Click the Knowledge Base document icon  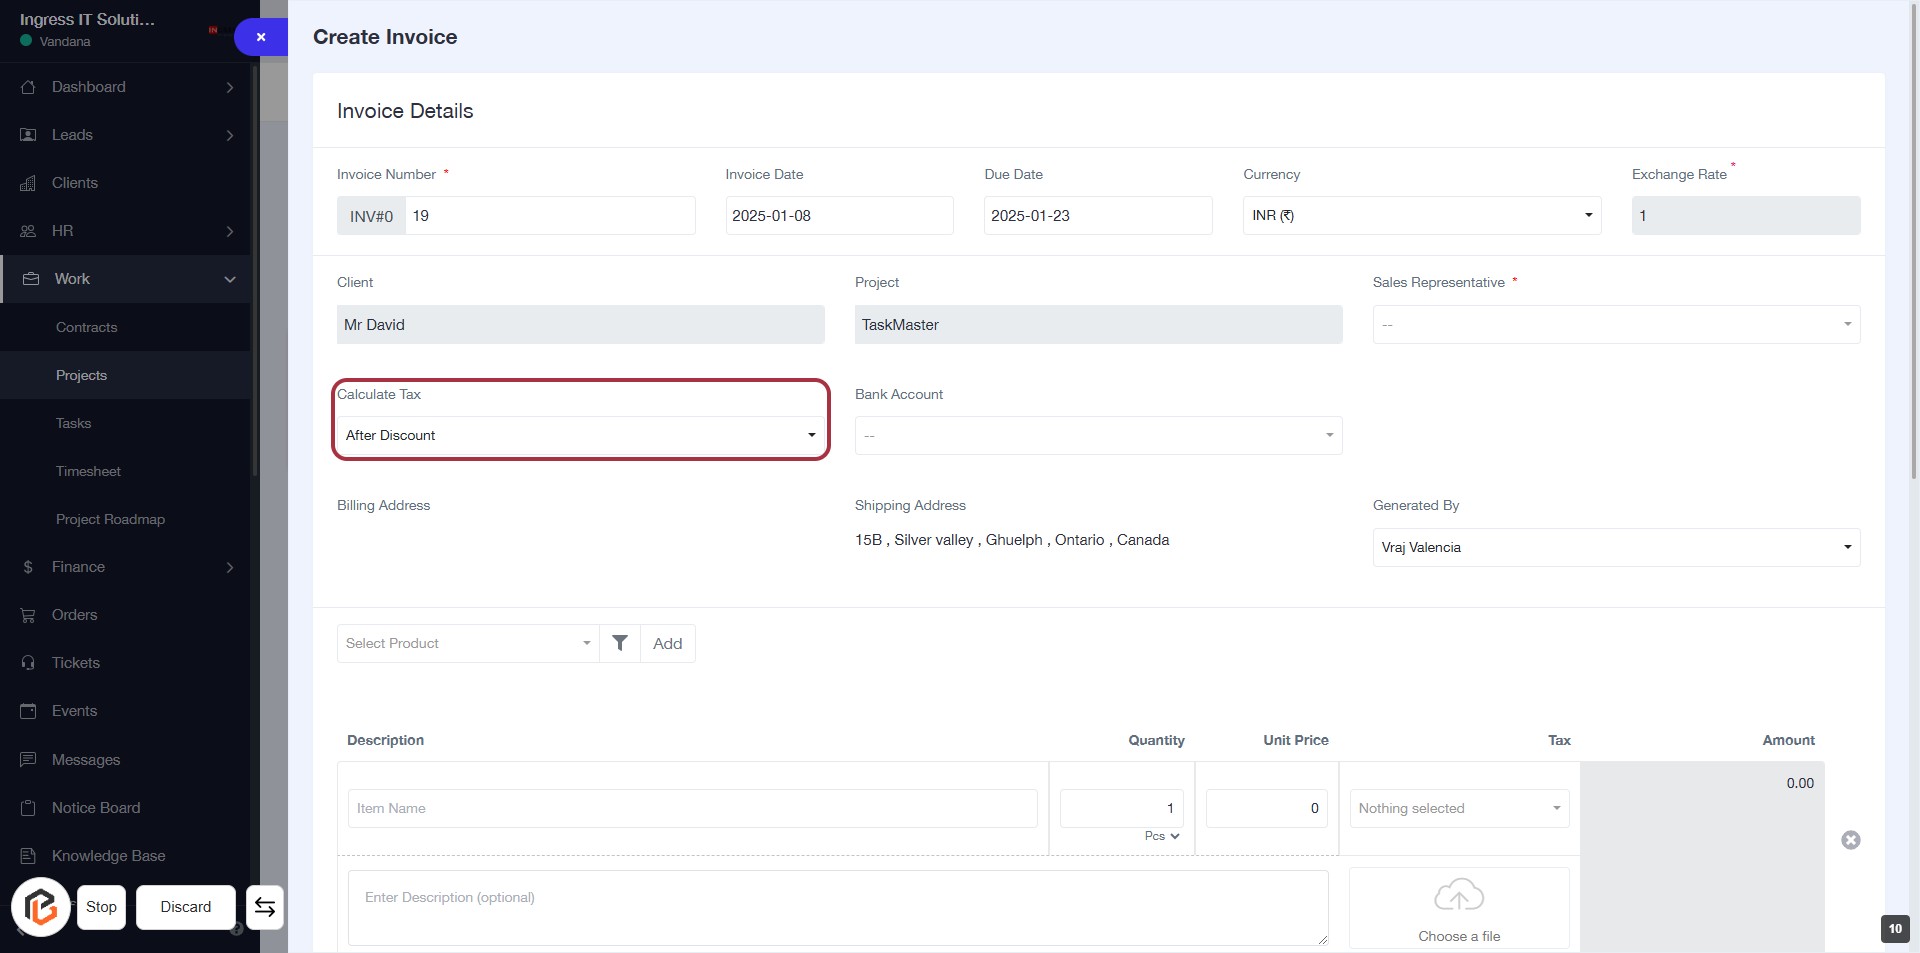coord(28,856)
